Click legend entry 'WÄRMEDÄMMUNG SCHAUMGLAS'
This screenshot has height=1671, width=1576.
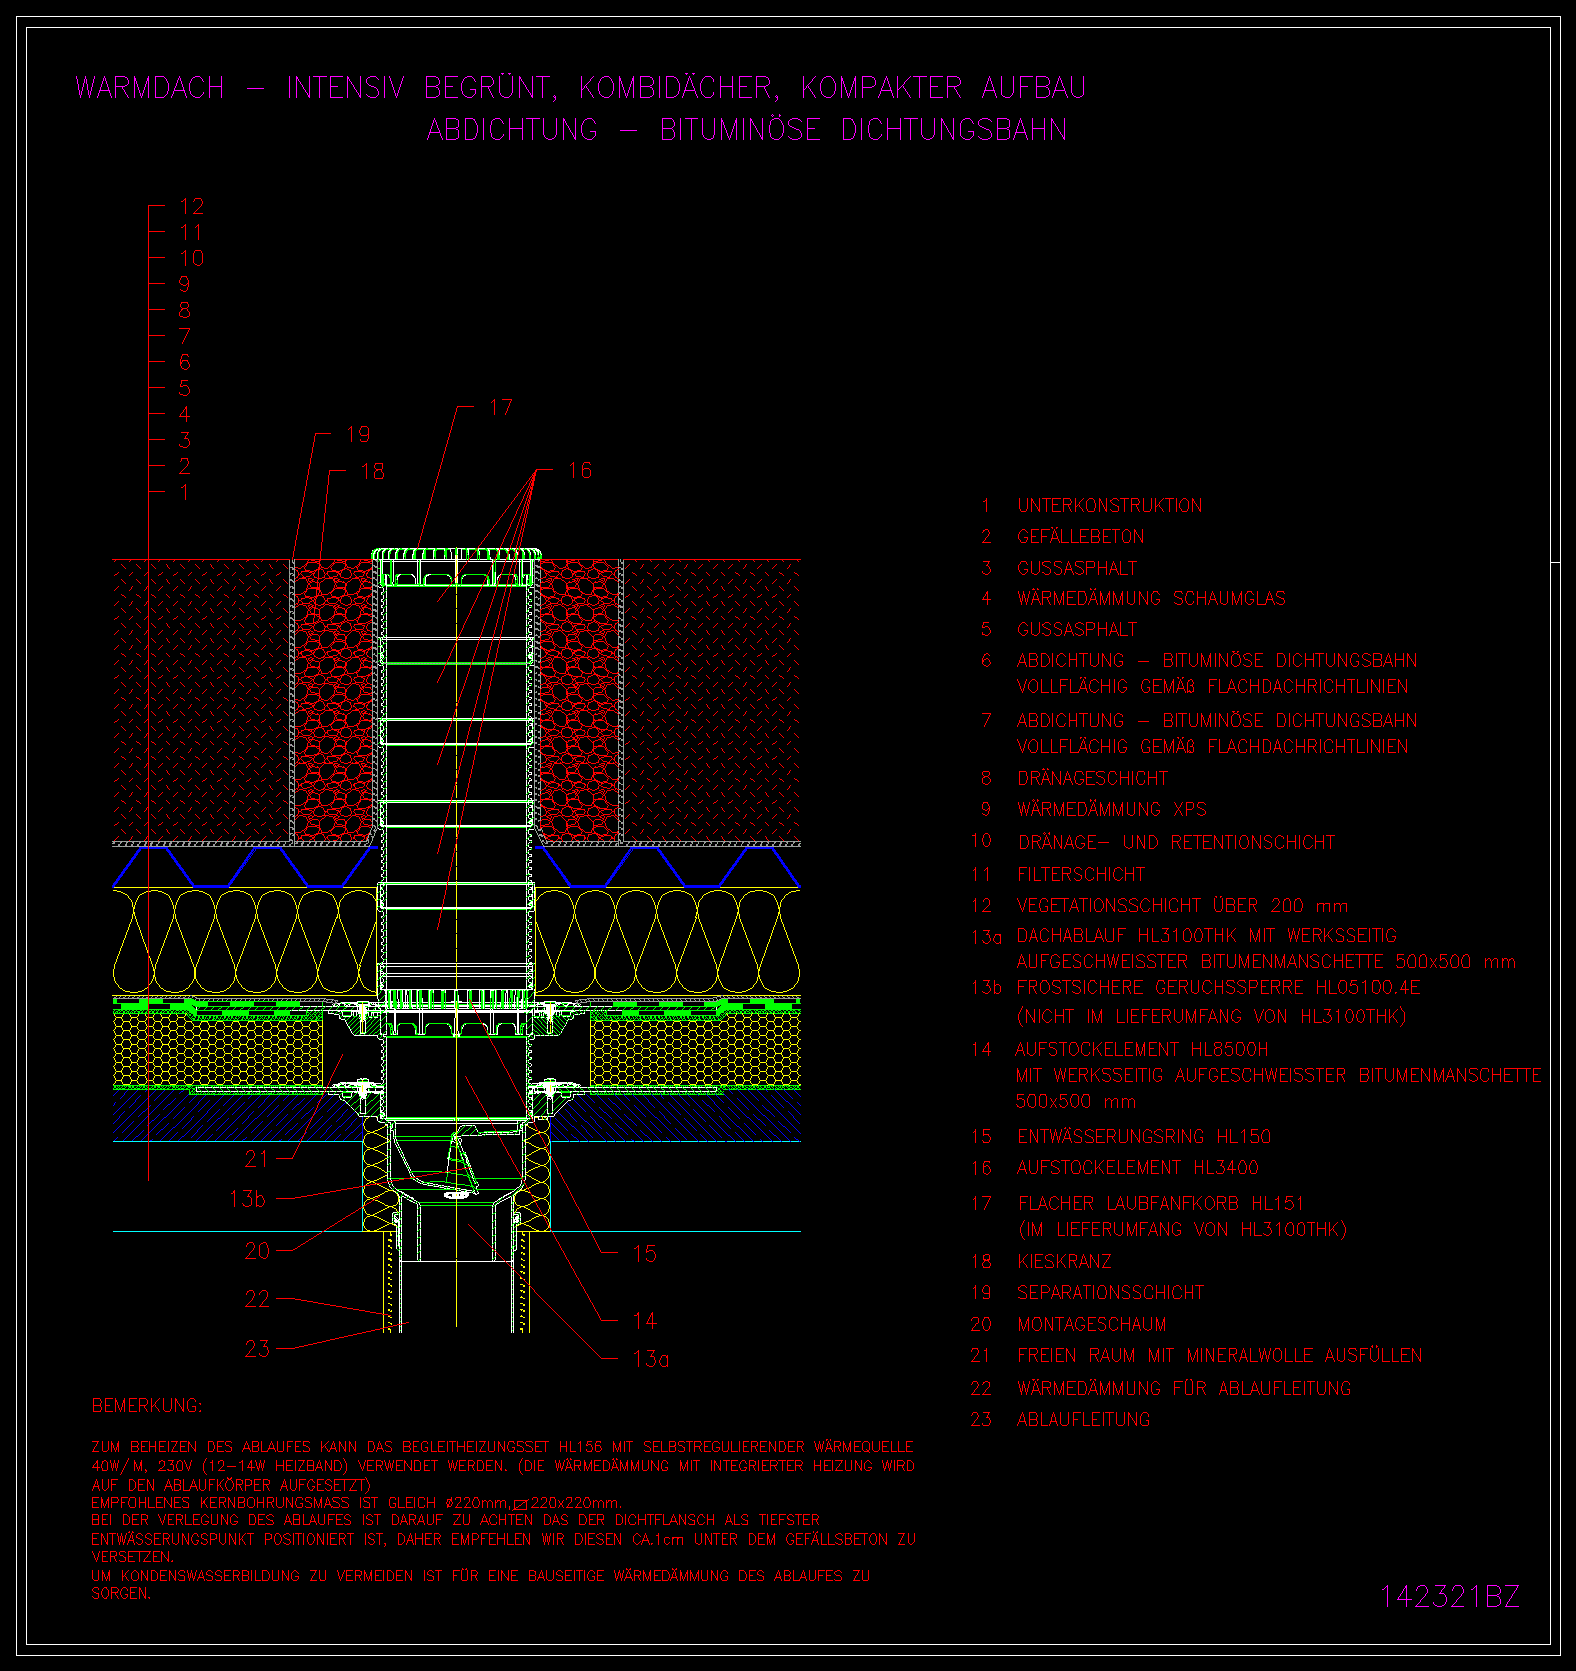1151,598
